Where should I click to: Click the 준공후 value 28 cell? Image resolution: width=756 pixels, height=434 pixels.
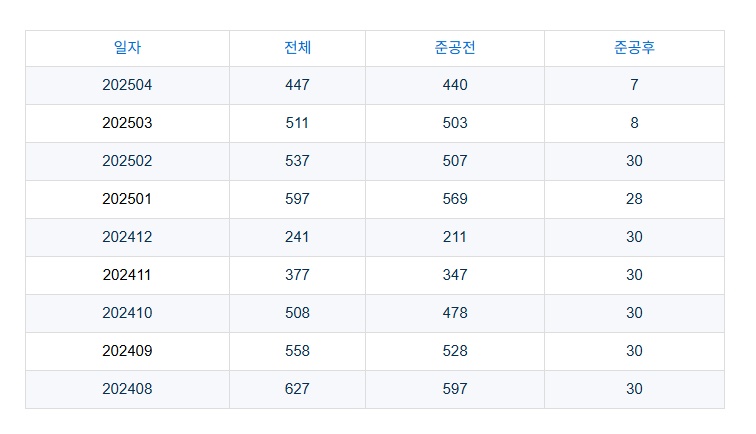[634, 200]
